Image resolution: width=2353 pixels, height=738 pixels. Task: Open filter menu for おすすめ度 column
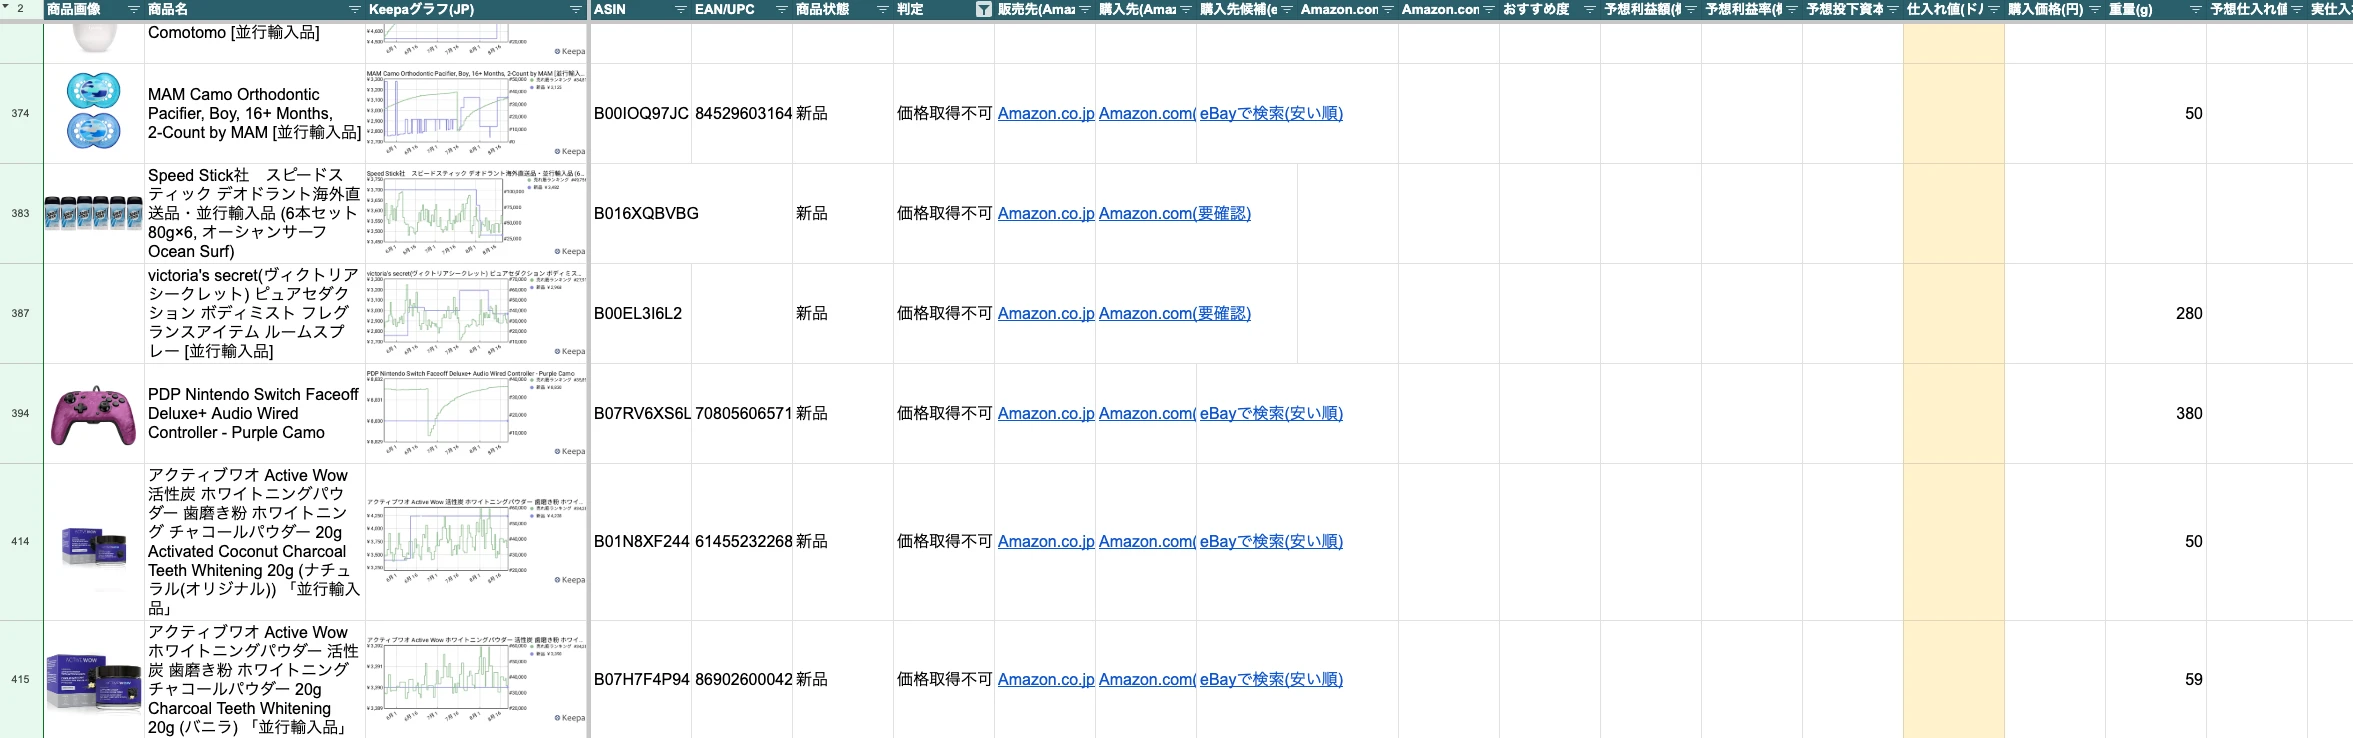coord(1590,10)
